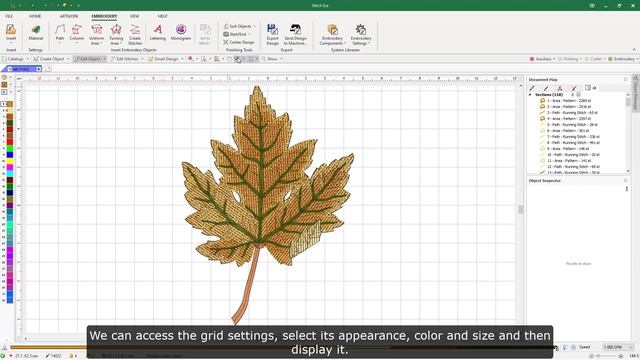Switch to the HOME tab
640x360 pixels.
pos(35,16)
